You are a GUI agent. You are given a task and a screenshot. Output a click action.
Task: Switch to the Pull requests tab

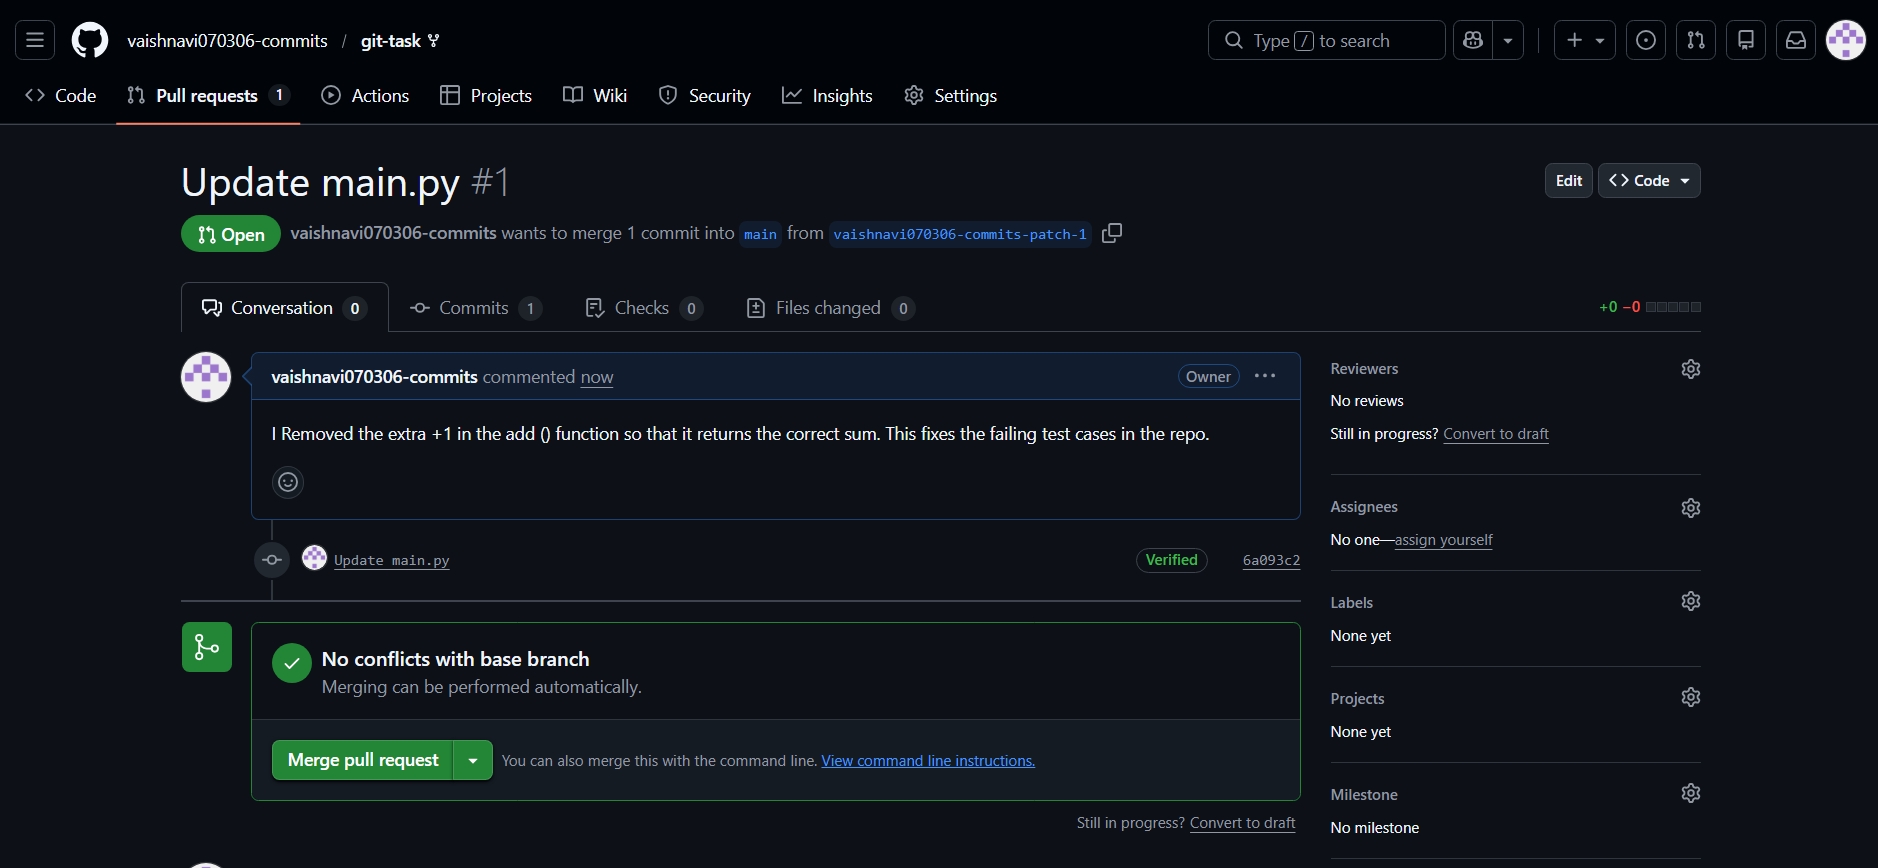pos(208,95)
